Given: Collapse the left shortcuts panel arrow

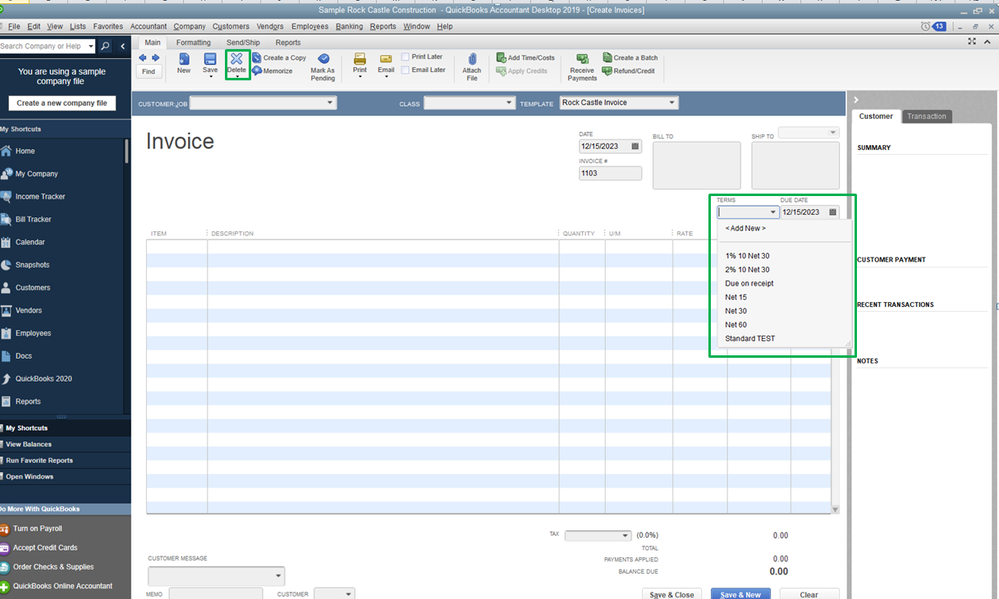Looking at the screenshot, I should point(123,46).
